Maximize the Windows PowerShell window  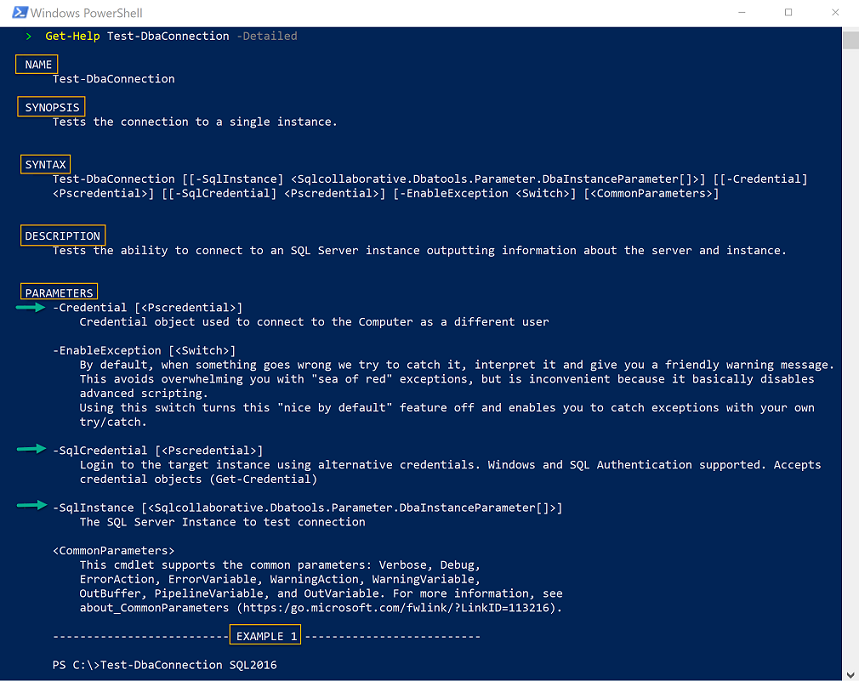click(x=788, y=12)
